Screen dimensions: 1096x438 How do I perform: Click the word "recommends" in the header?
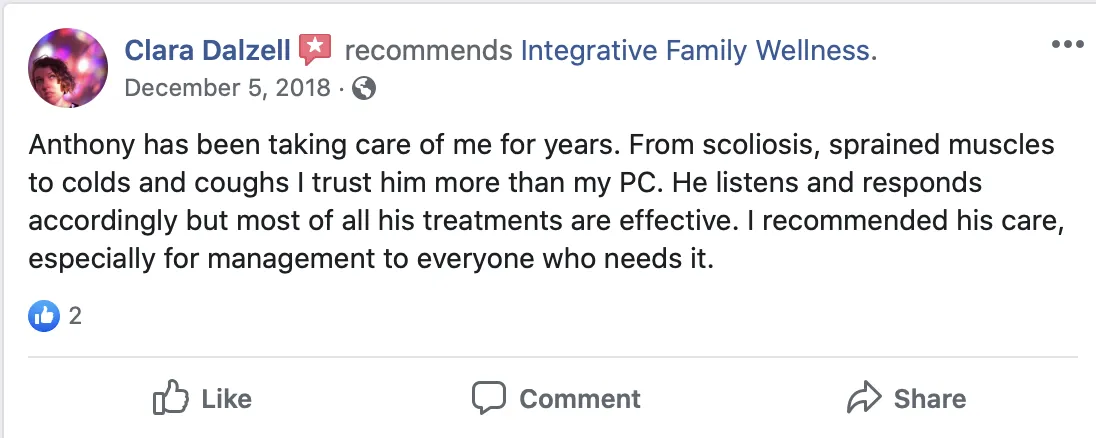pos(427,49)
